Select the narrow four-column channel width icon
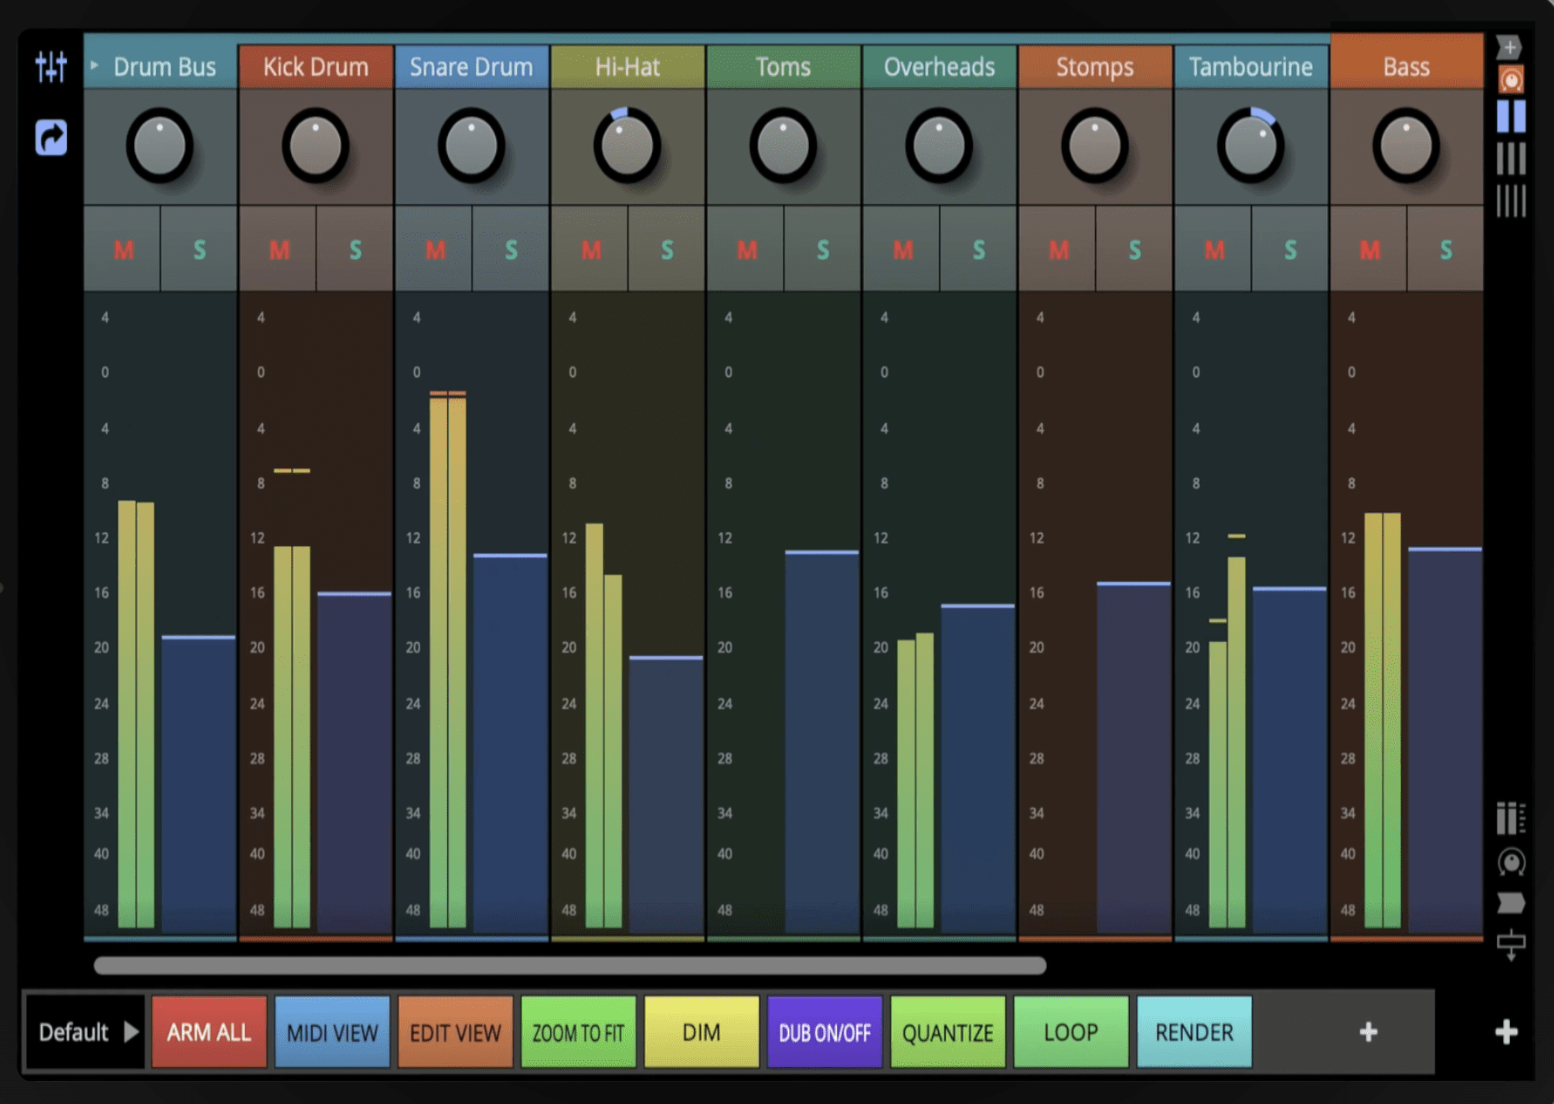Viewport: 1554px width, 1104px height. pos(1510,198)
